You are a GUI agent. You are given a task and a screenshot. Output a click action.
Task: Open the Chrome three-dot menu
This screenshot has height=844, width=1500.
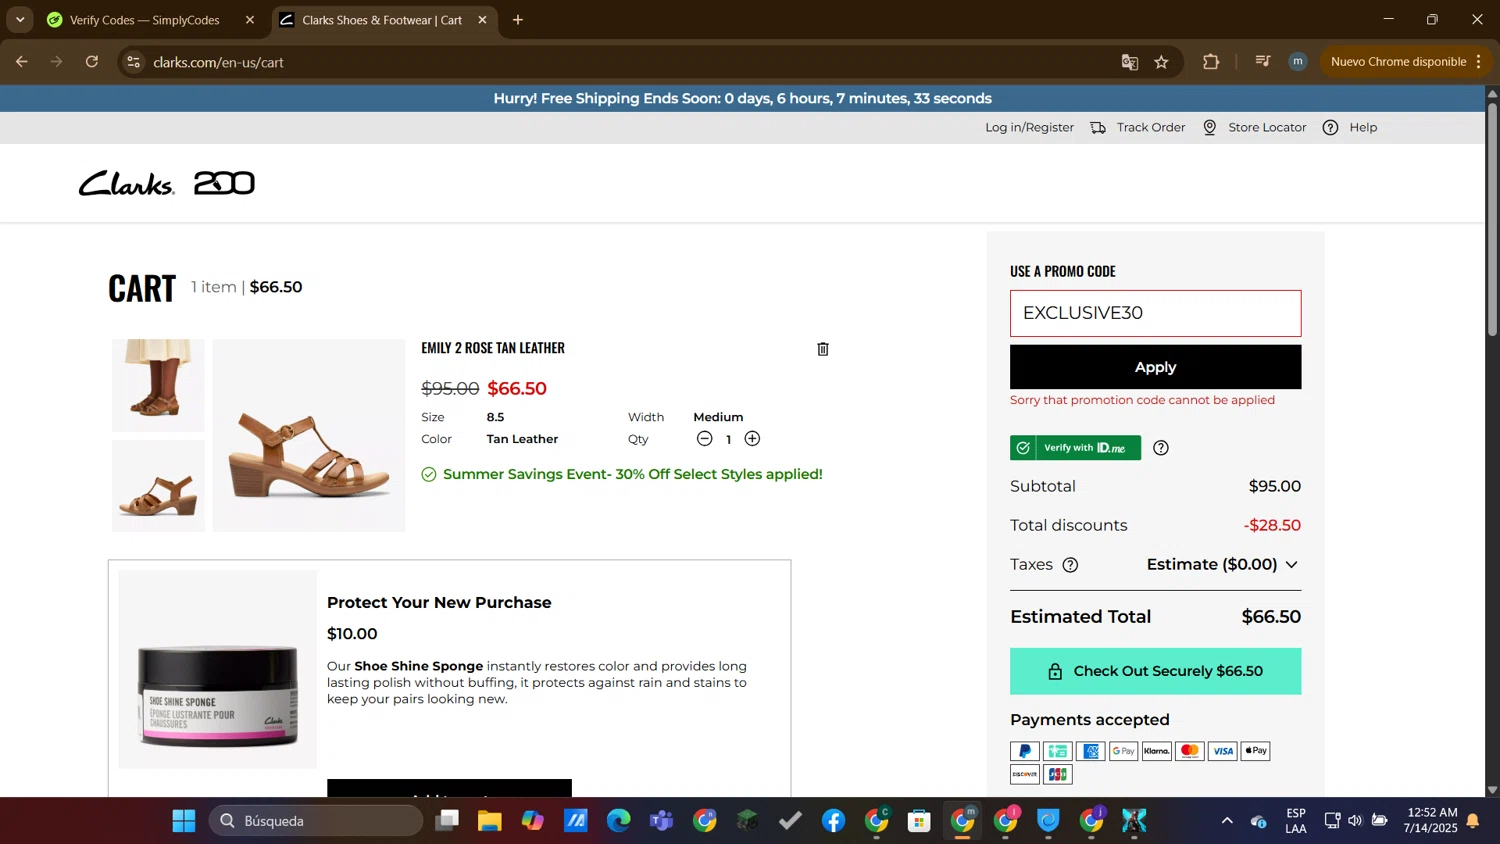coord(1478,62)
